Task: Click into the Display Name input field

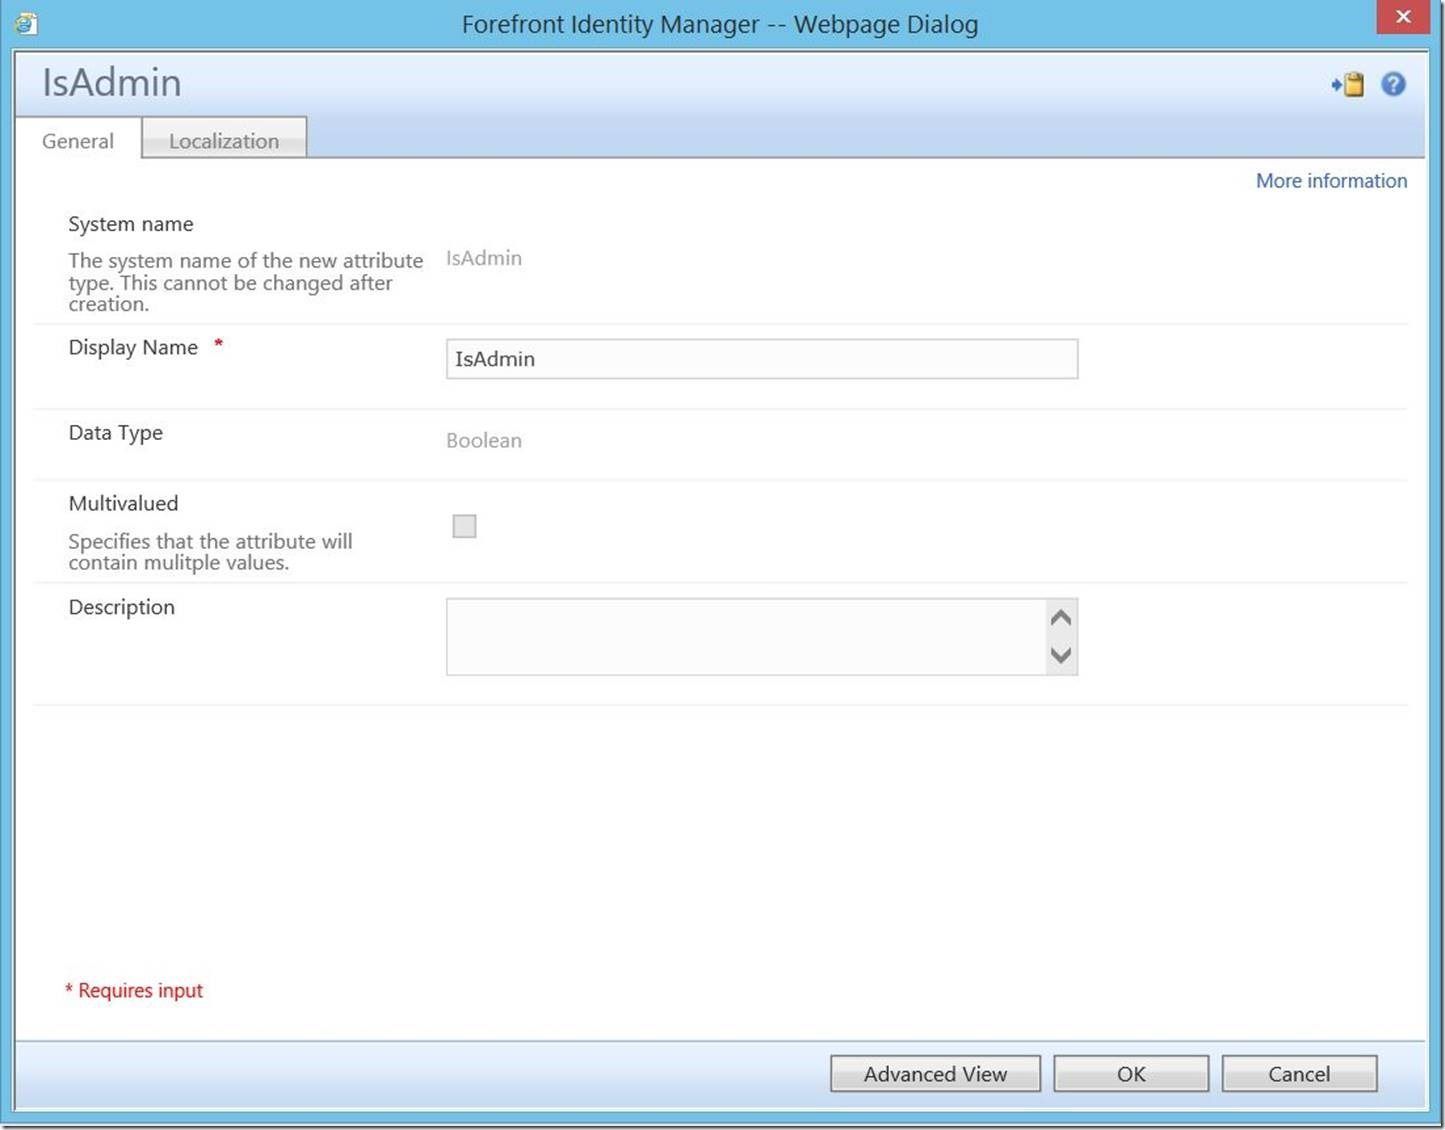Action: pos(762,359)
